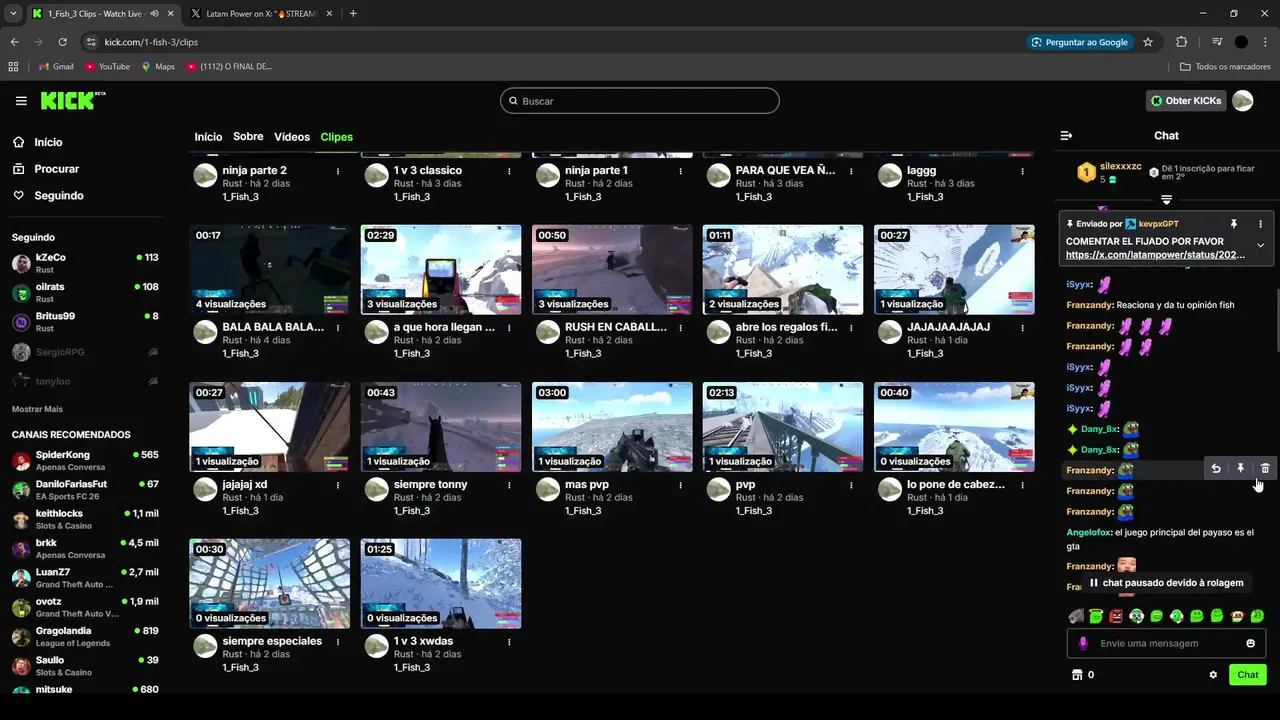Open the browser extensions puzzle icon
Image resolution: width=1280 pixels, height=720 pixels.
coord(1181,42)
